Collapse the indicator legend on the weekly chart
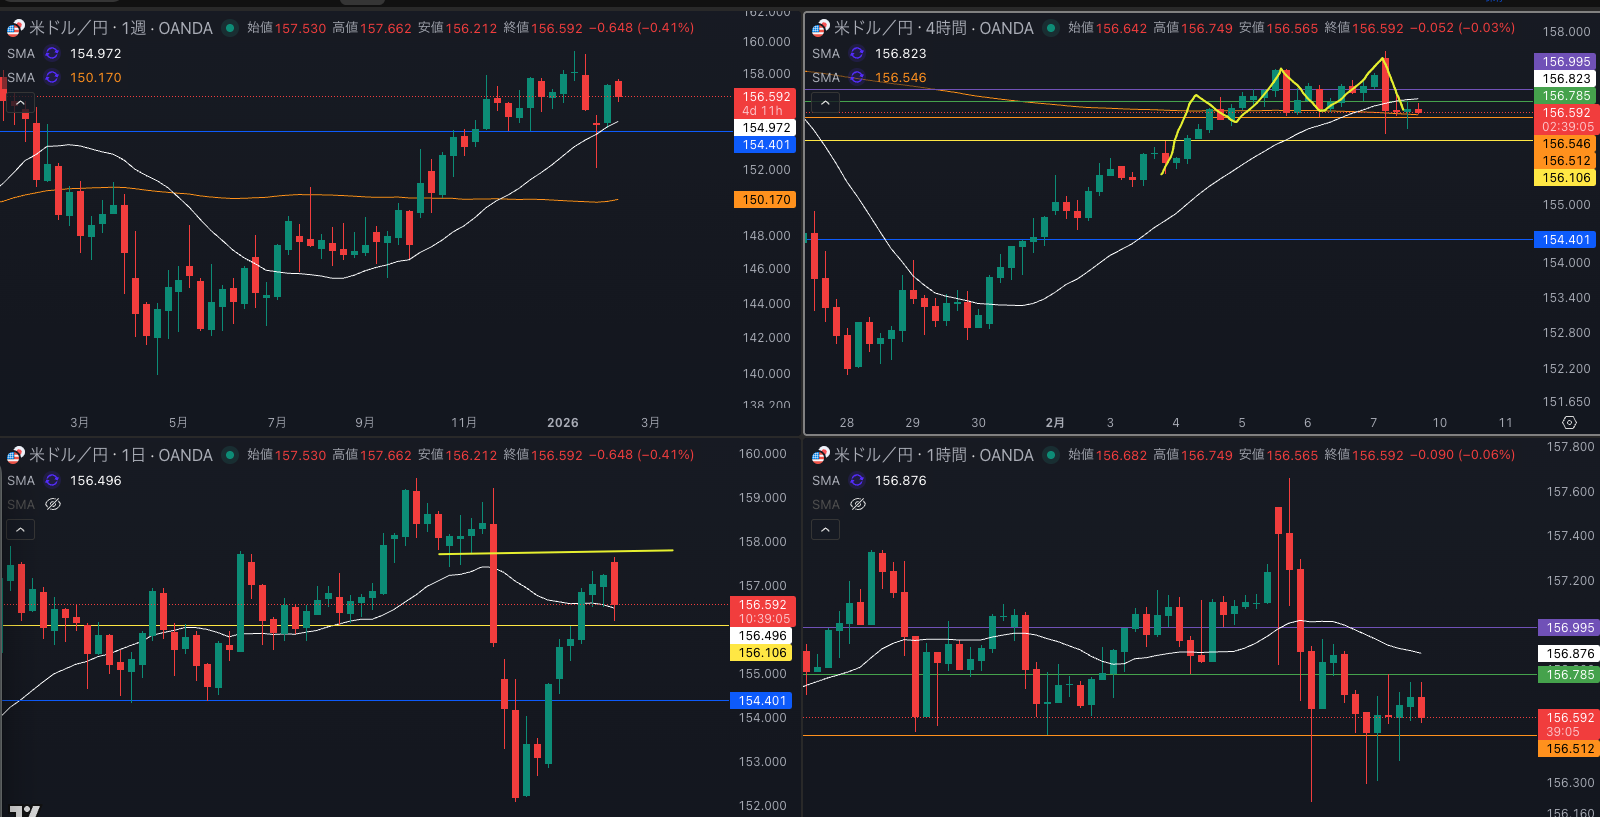This screenshot has width=1600, height=817. coord(20,102)
